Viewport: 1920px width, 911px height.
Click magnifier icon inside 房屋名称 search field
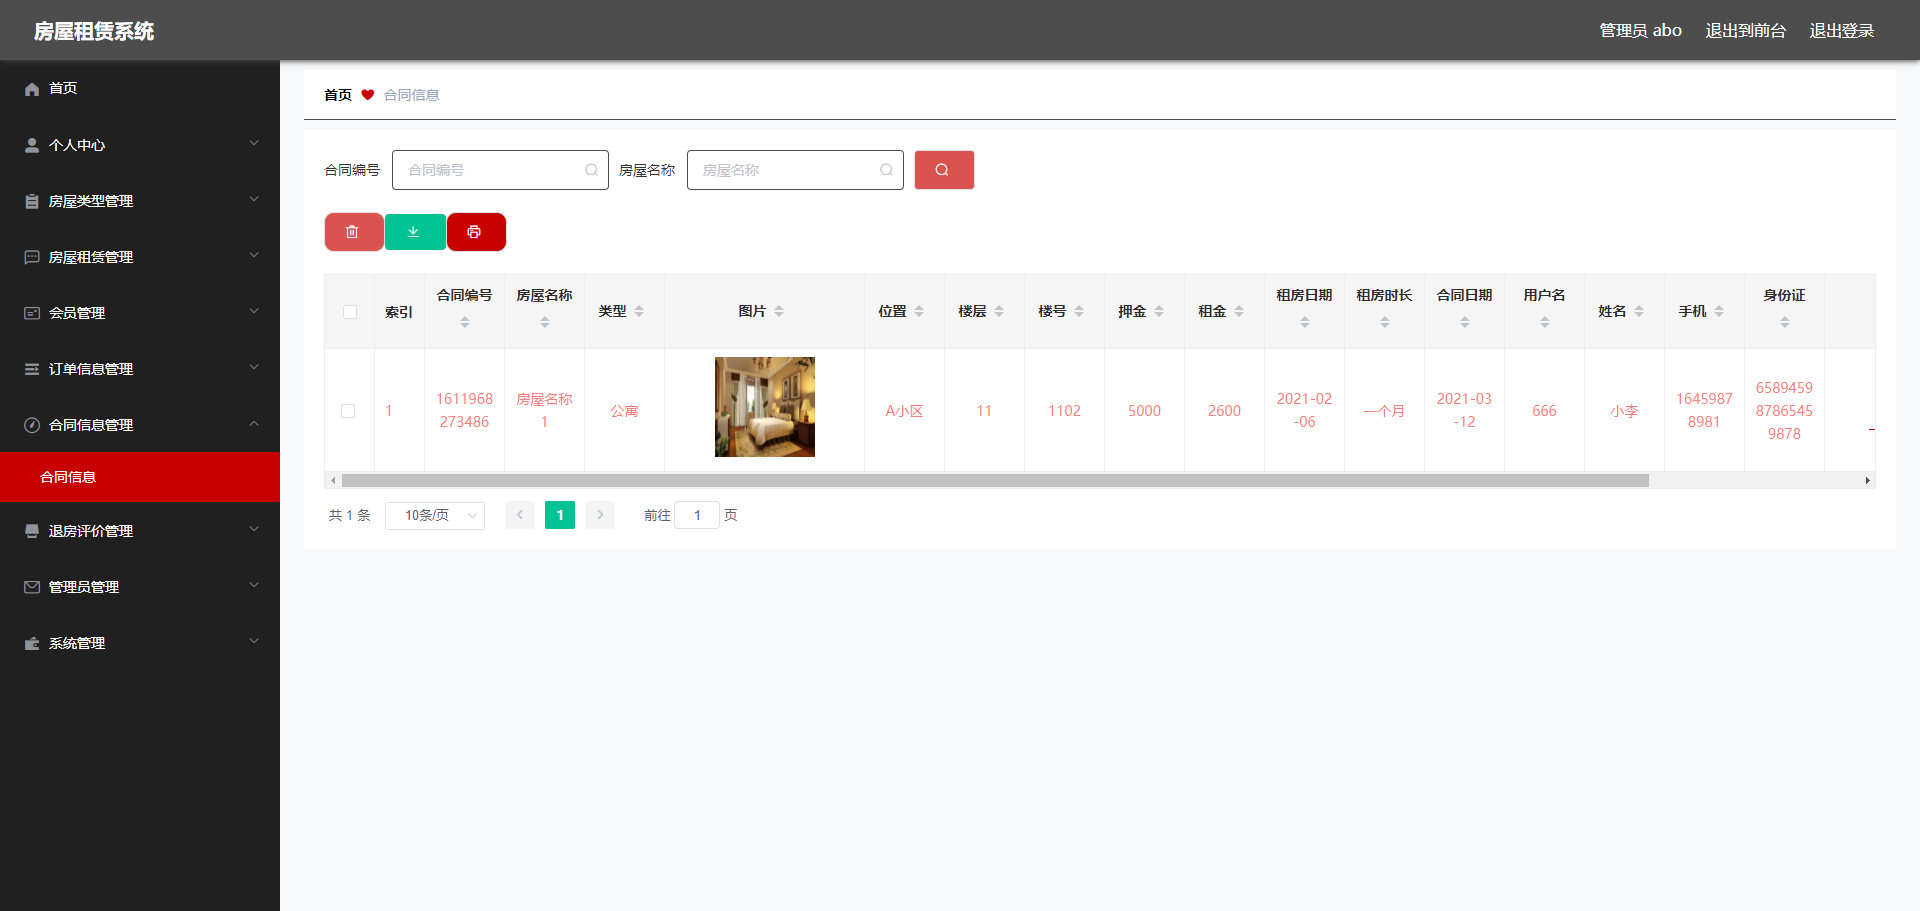(x=886, y=170)
